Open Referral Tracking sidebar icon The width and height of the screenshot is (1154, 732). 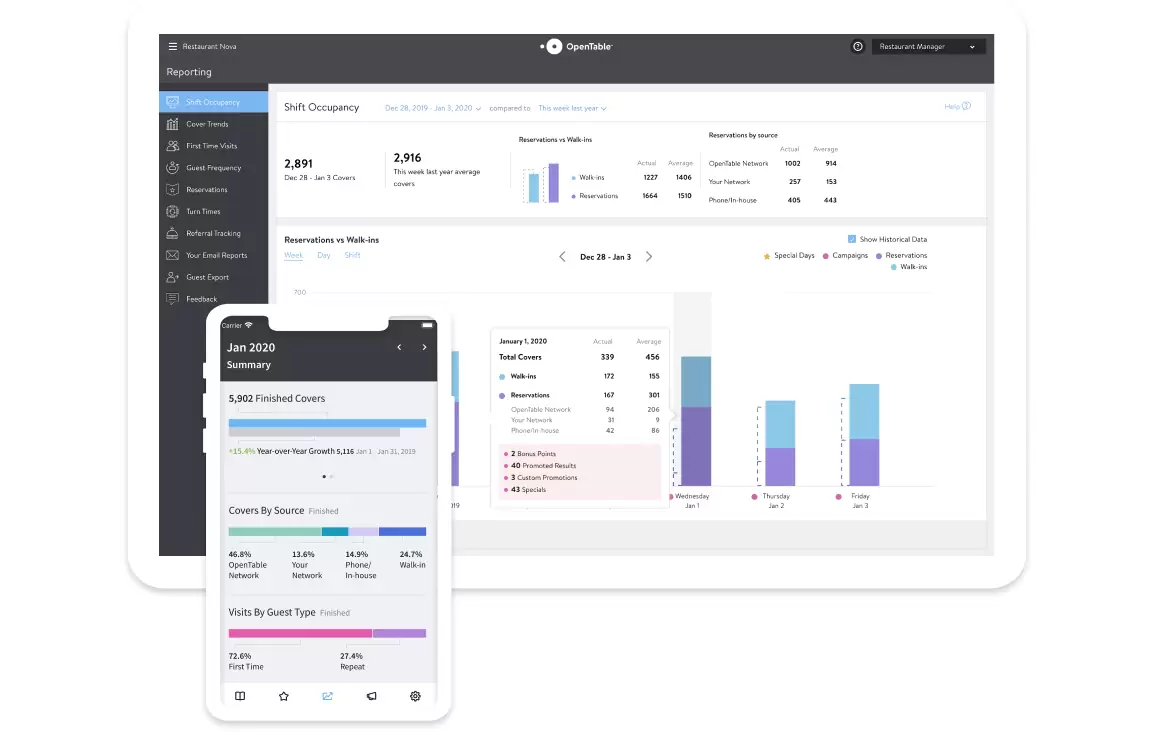pos(172,233)
